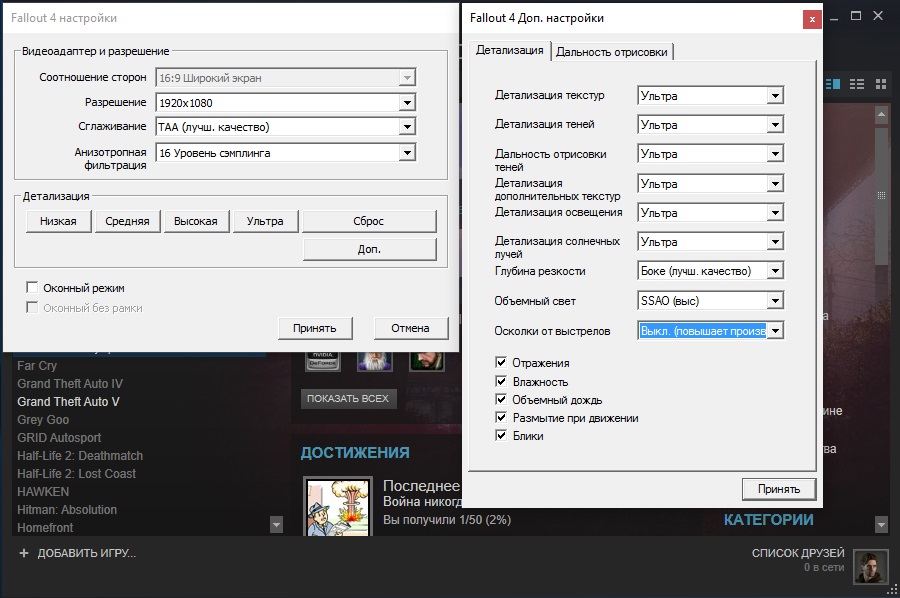
Task: Close the Fallout 4 advanced settings dialog
Action: 812,19
